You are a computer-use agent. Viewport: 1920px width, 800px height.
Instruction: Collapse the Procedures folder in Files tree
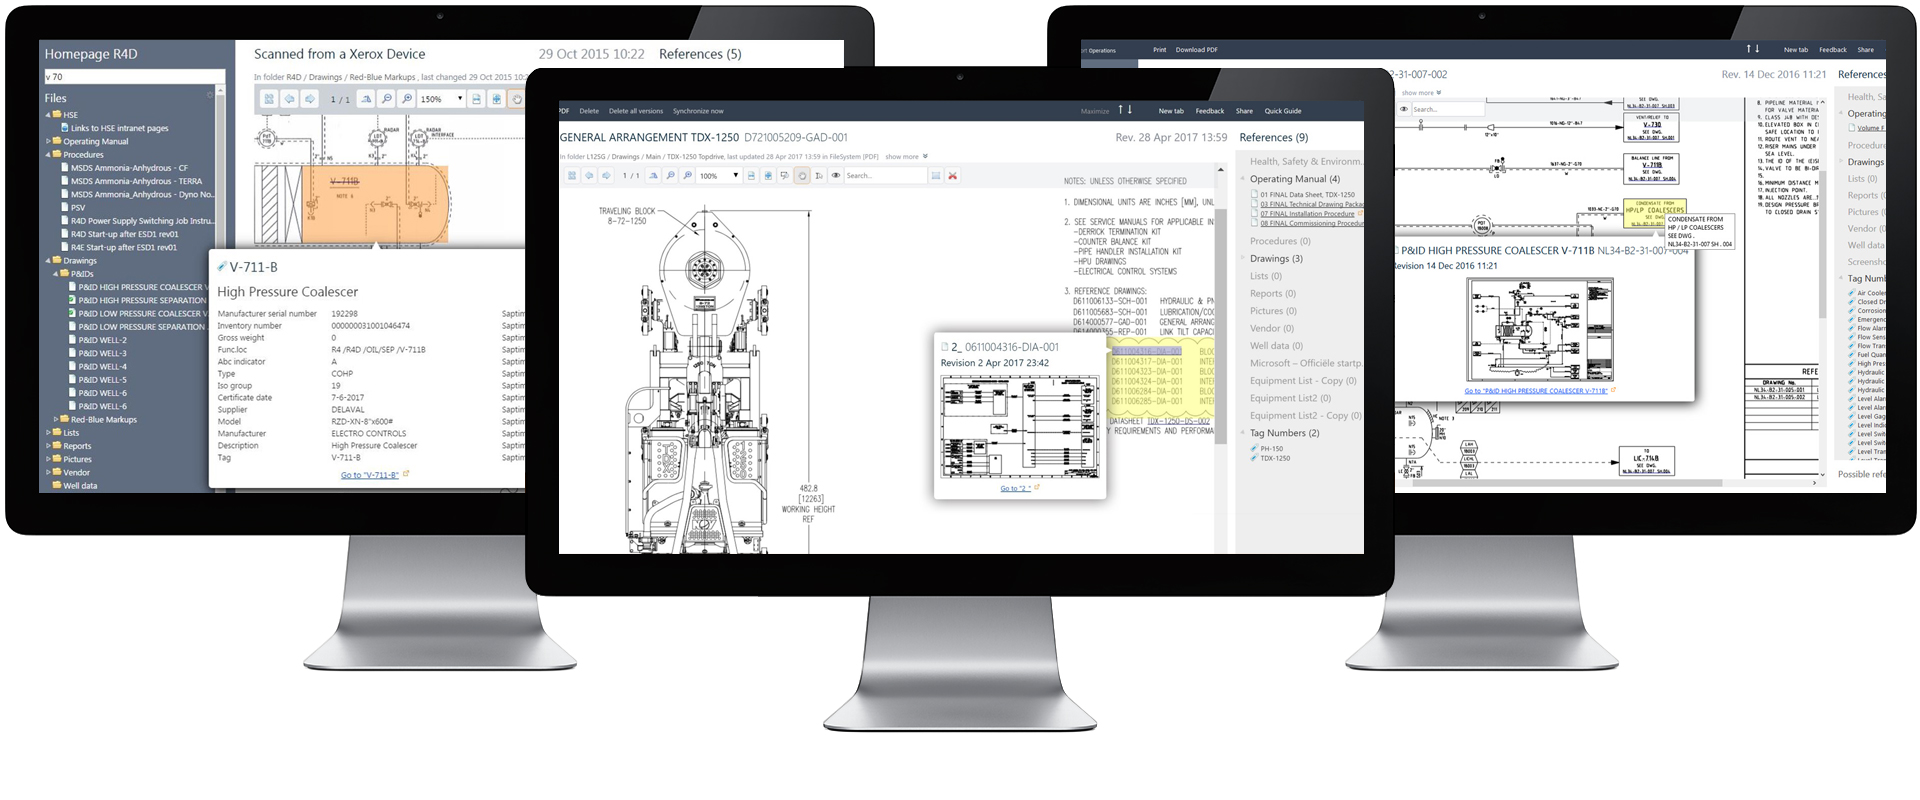[48, 155]
